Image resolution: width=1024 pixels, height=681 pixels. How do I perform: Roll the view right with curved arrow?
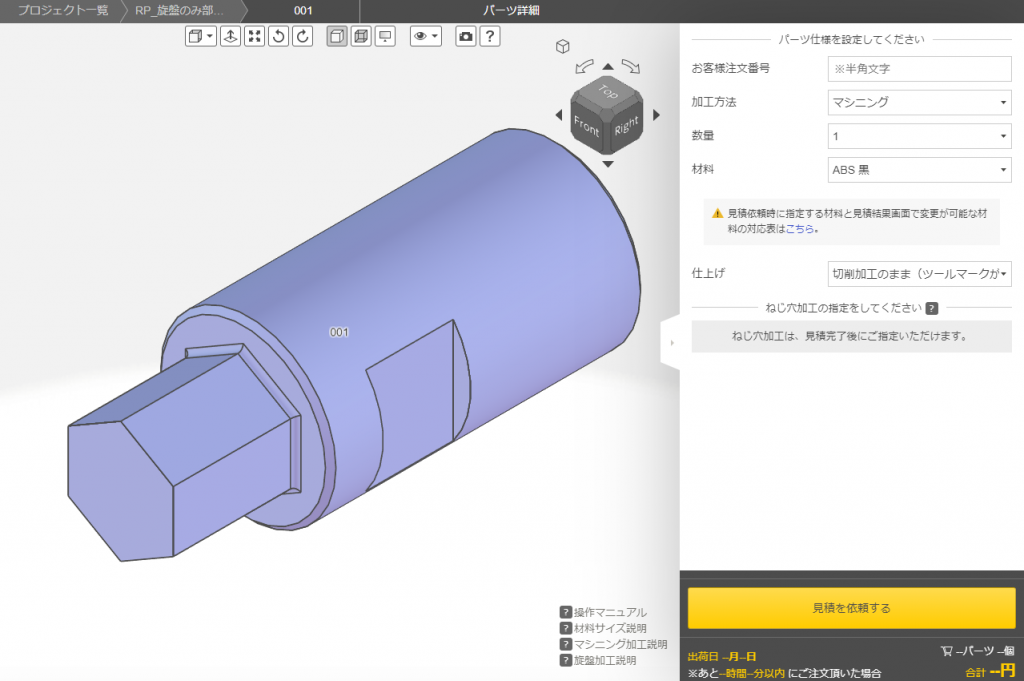point(631,66)
